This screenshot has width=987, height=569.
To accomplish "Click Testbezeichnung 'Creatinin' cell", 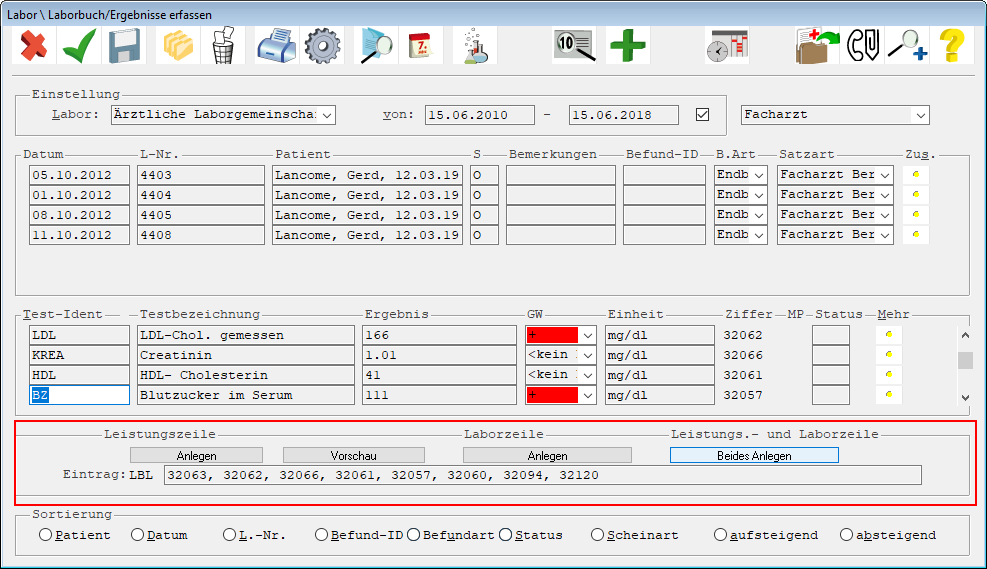I will click(245, 355).
